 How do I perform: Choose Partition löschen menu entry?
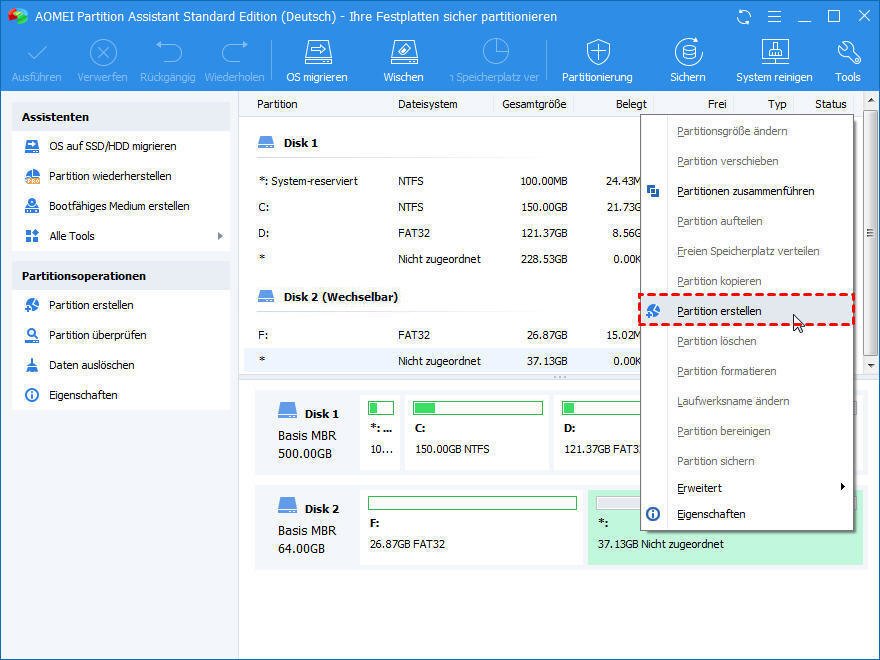coord(746,341)
